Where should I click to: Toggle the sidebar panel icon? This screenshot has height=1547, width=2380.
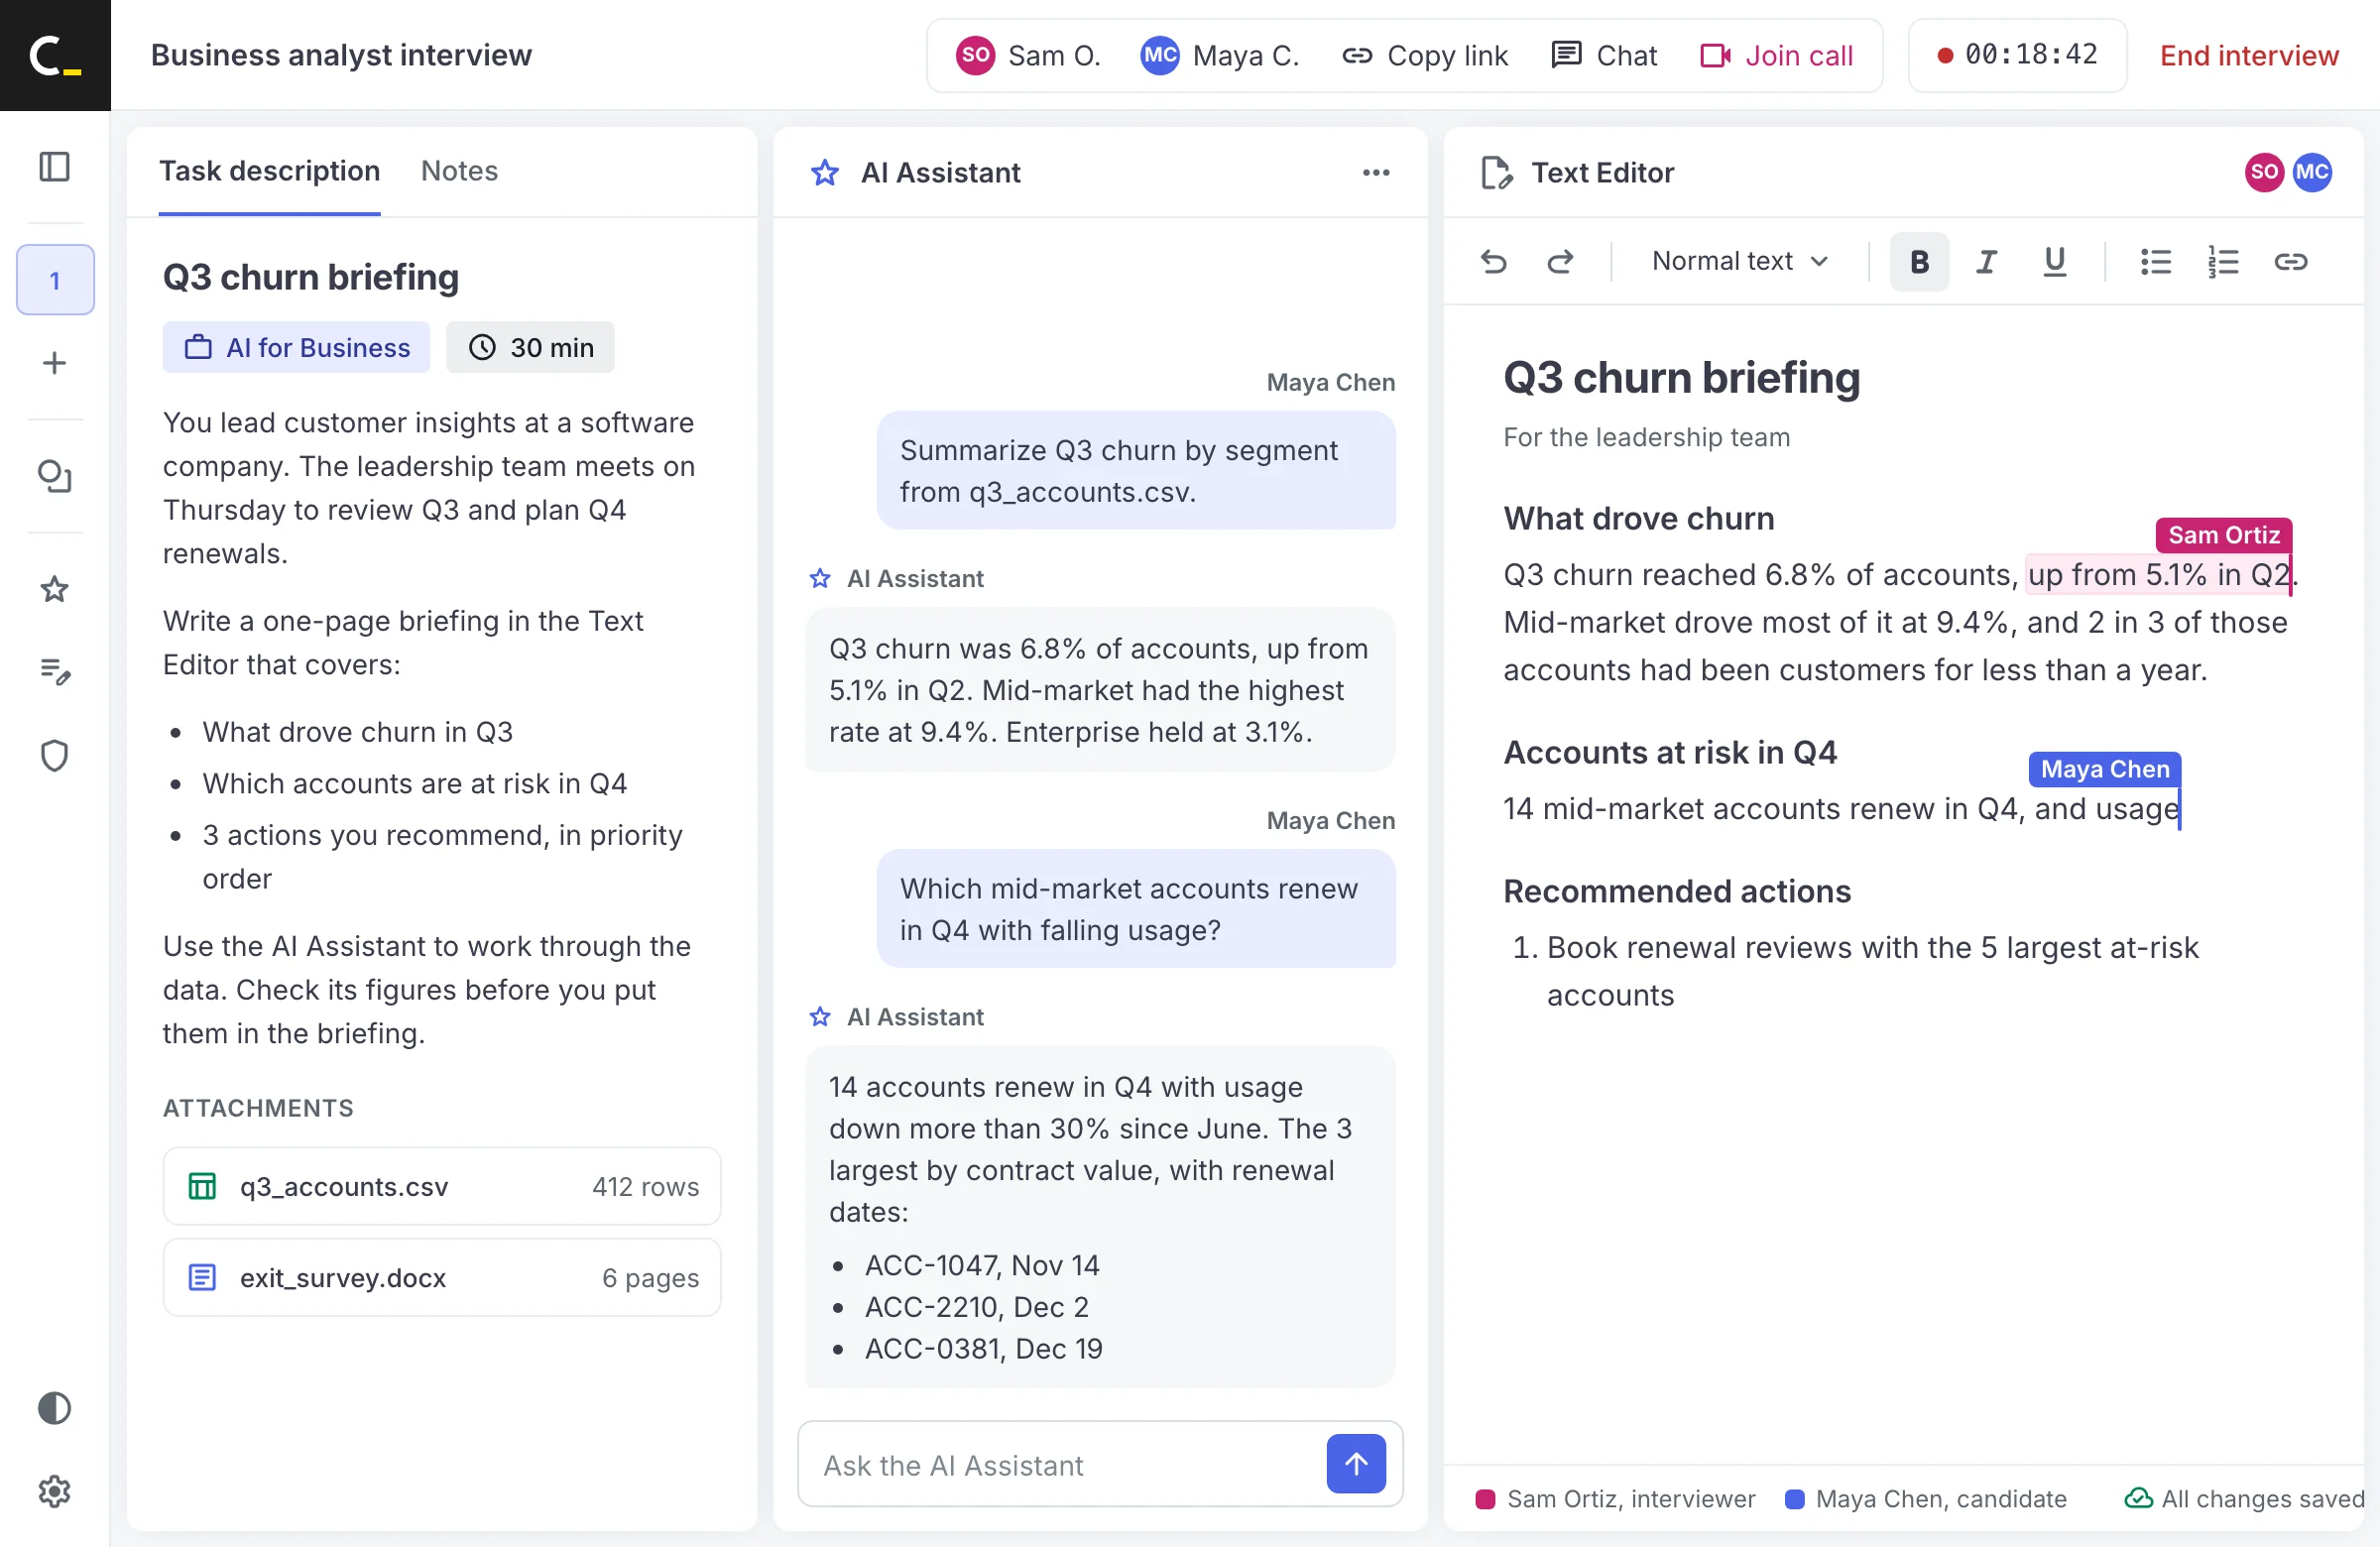tap(54, 166)
